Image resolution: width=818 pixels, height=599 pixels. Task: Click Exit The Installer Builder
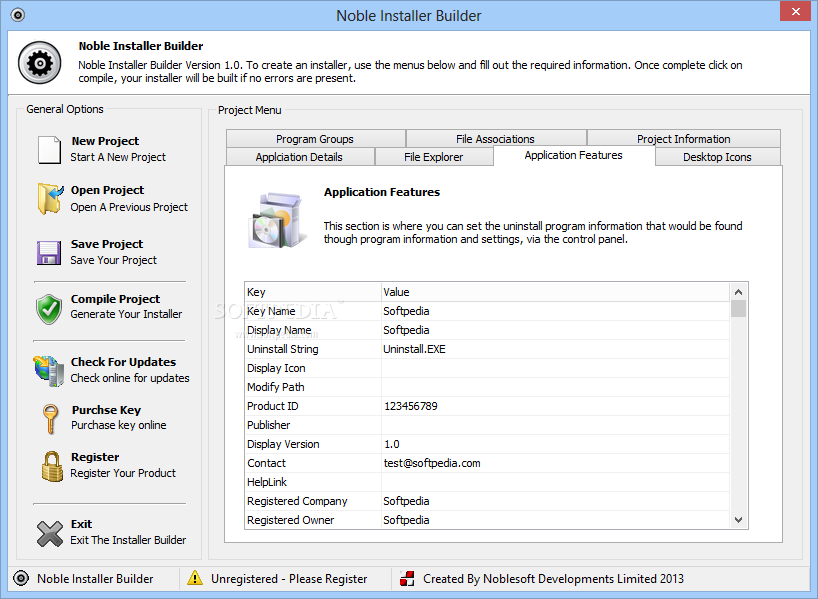point(128,540)
